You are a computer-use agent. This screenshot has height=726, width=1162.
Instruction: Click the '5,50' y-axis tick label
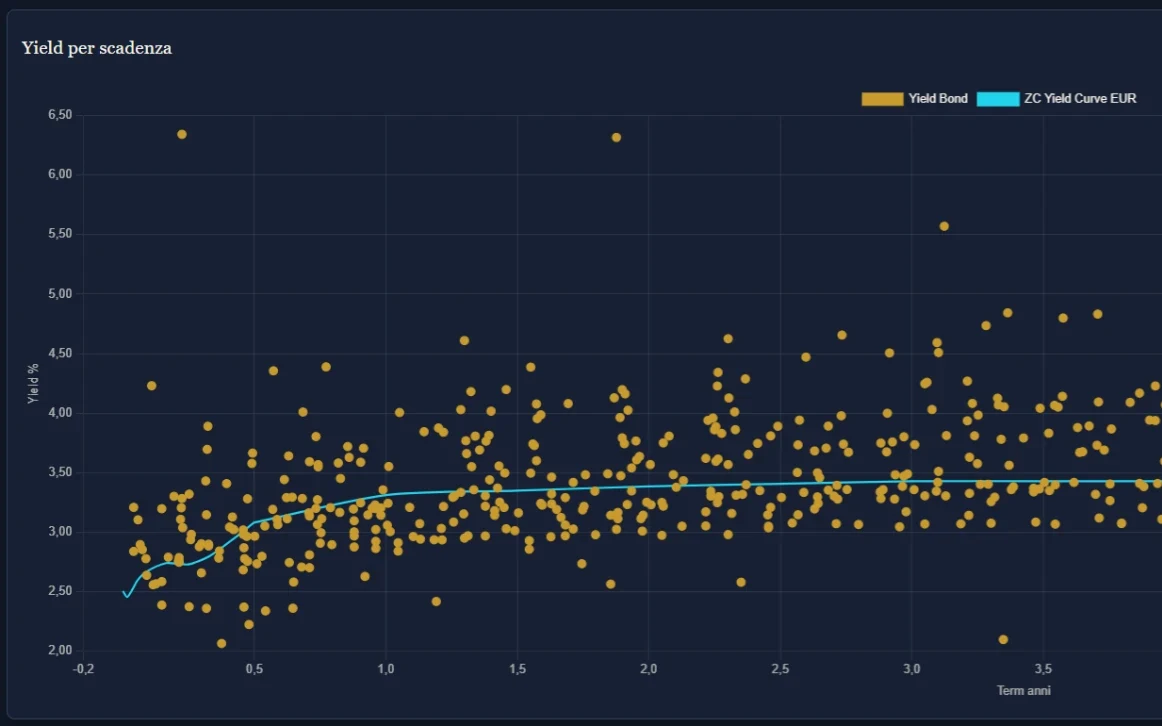pos(60,234)
